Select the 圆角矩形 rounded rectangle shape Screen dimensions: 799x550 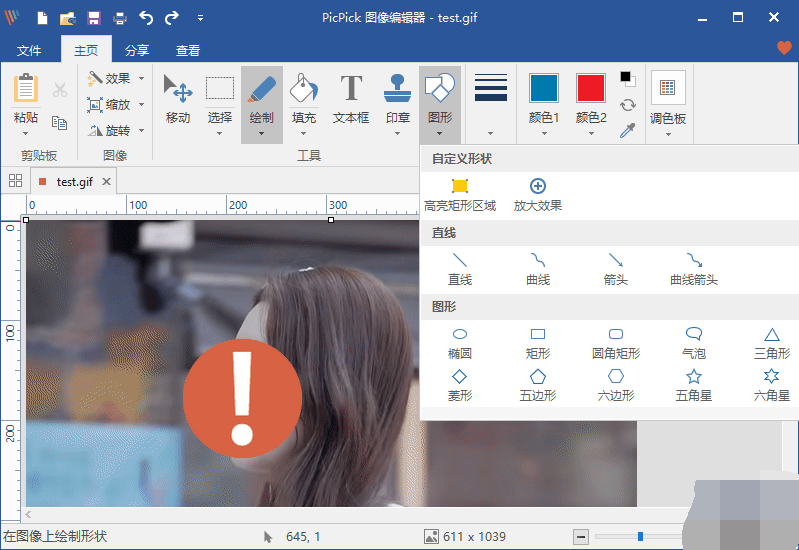click(x=616, y=344)
